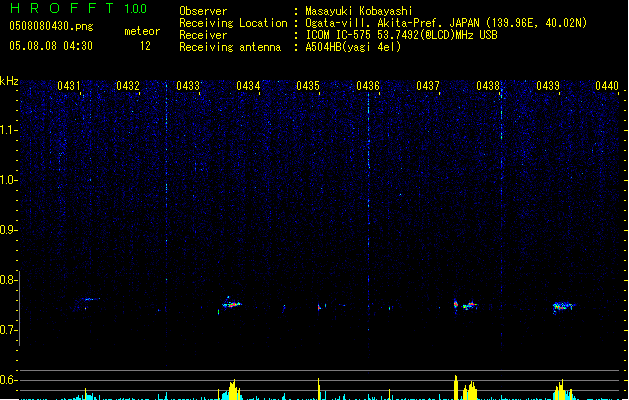Click the 0.6 kHz axis label
Image resolution: width=629 pixels, height=400 pixels.
click(x=8, y=380)
